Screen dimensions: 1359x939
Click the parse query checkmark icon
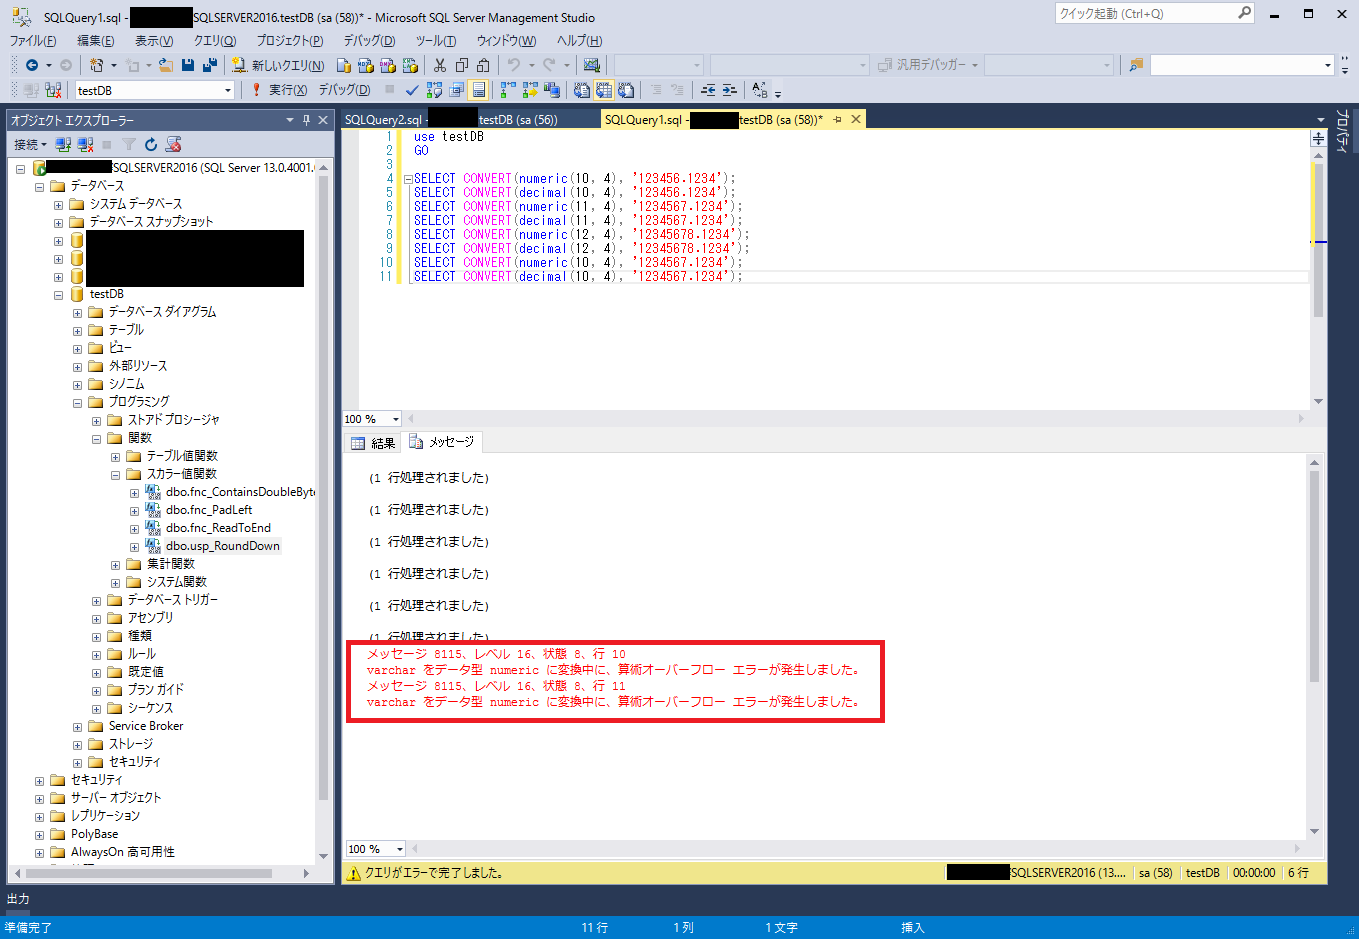coord(412,90)
